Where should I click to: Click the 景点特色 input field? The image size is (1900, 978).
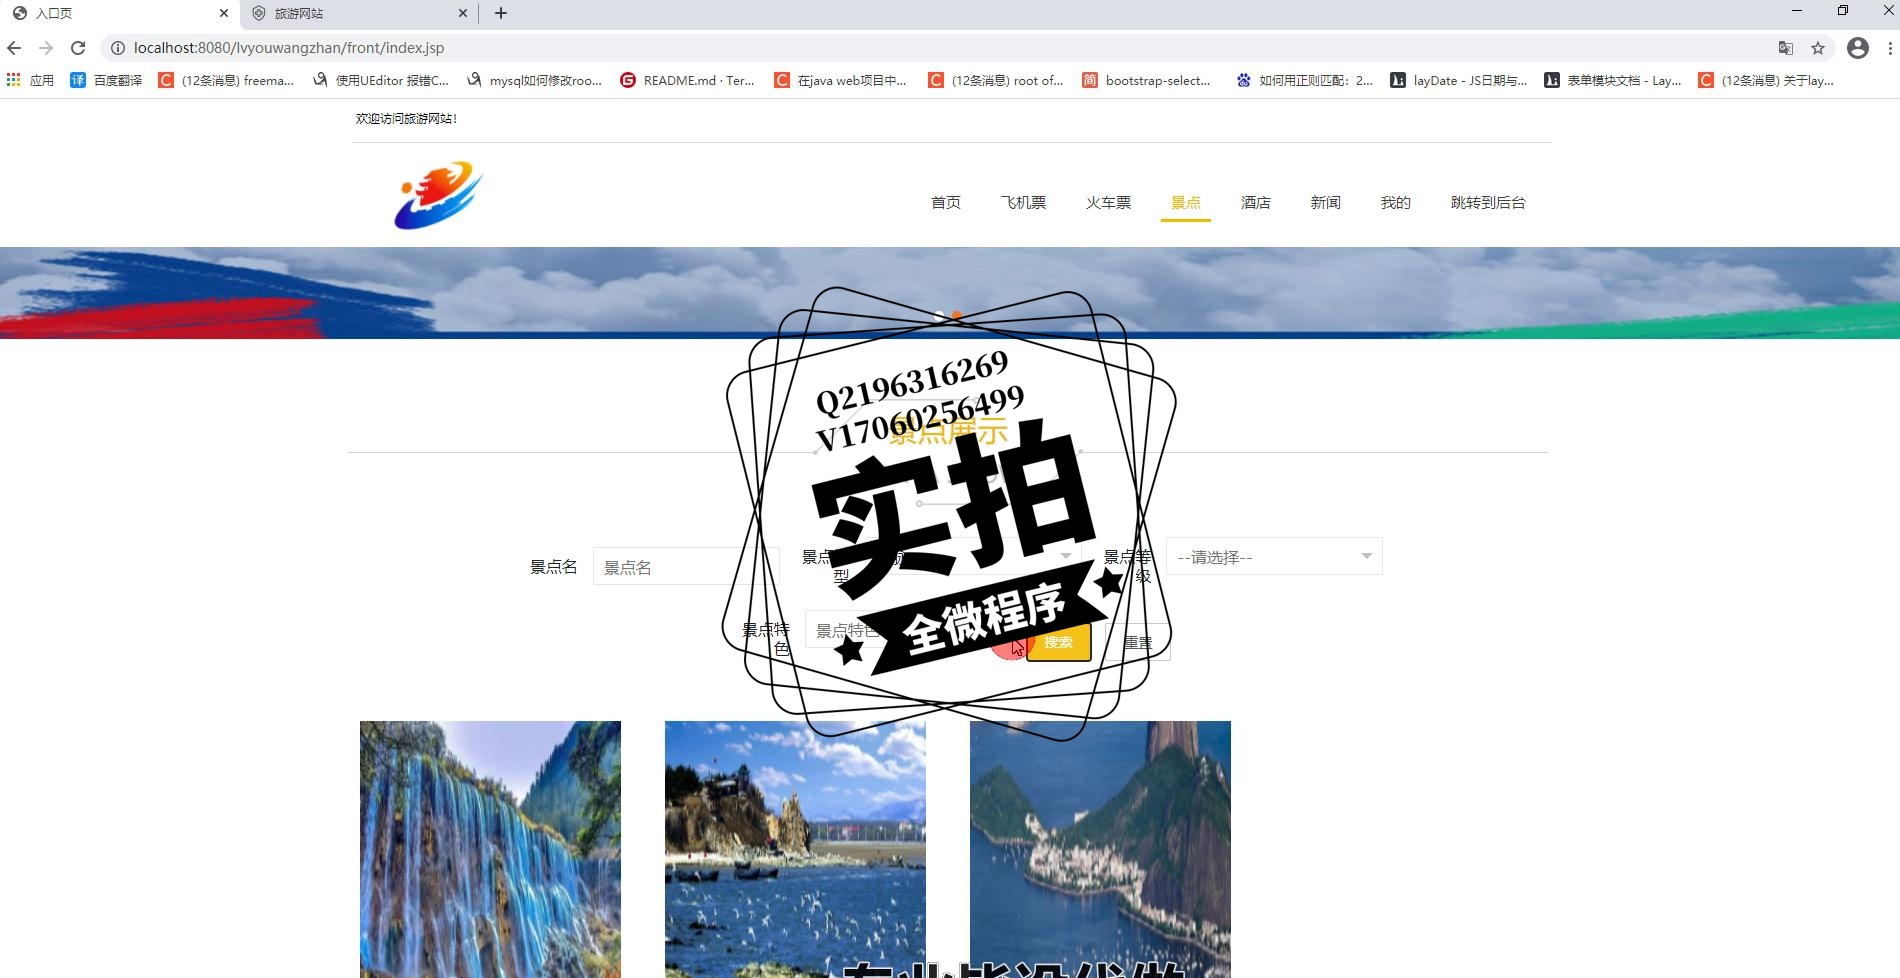tap(898, 630)
